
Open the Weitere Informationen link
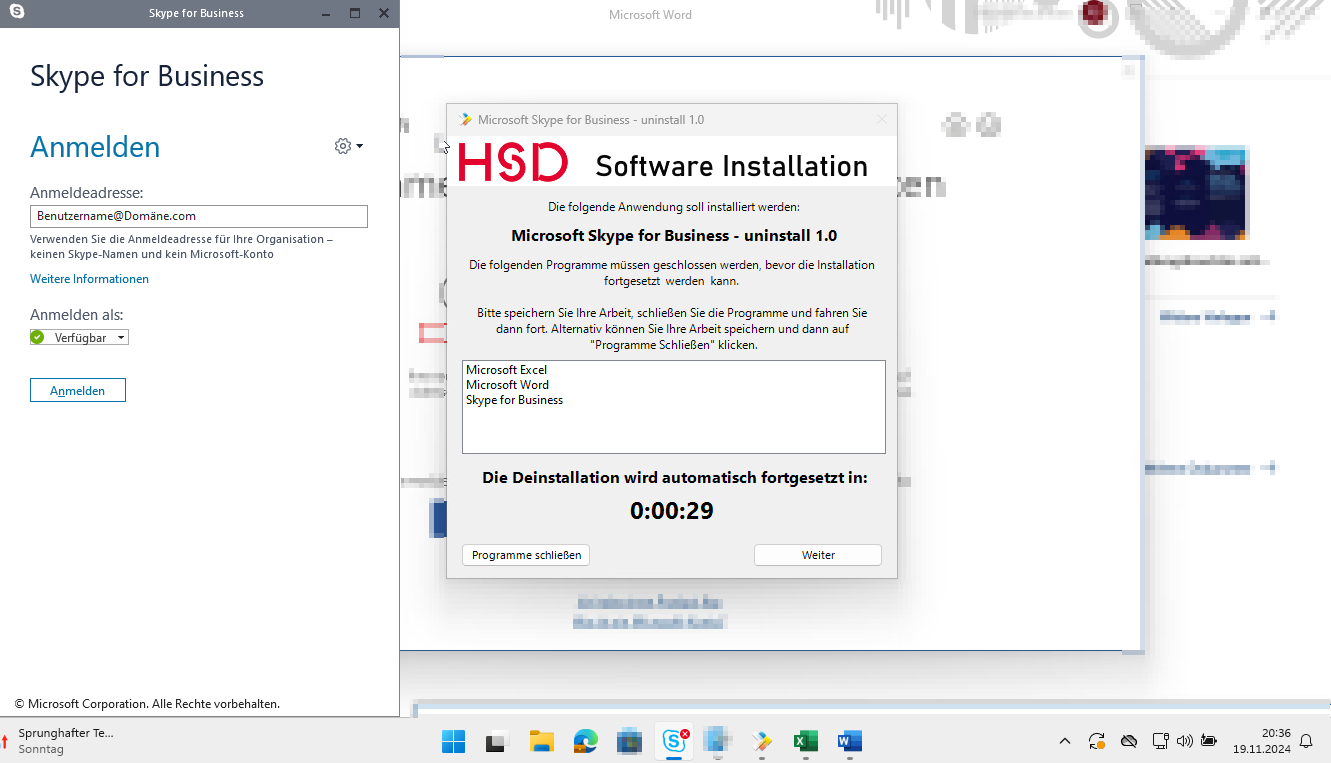89,279
